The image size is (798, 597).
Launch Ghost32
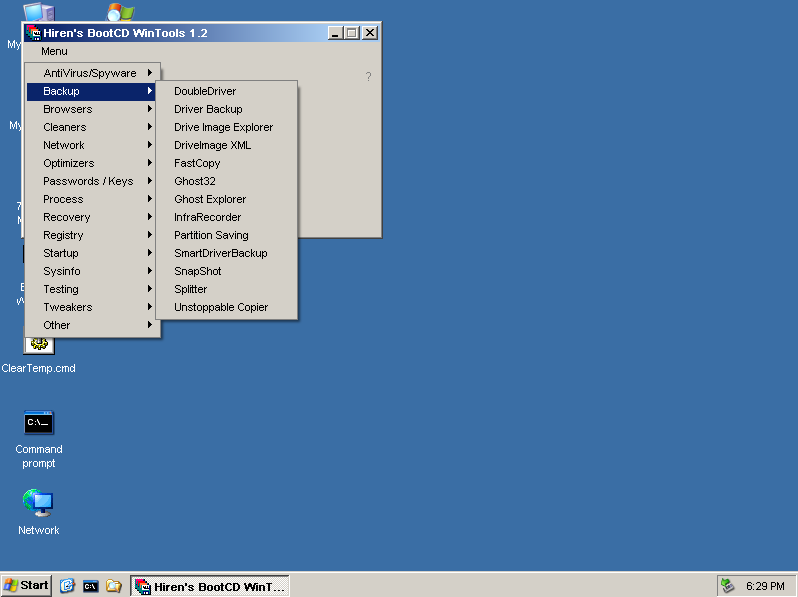227,181
